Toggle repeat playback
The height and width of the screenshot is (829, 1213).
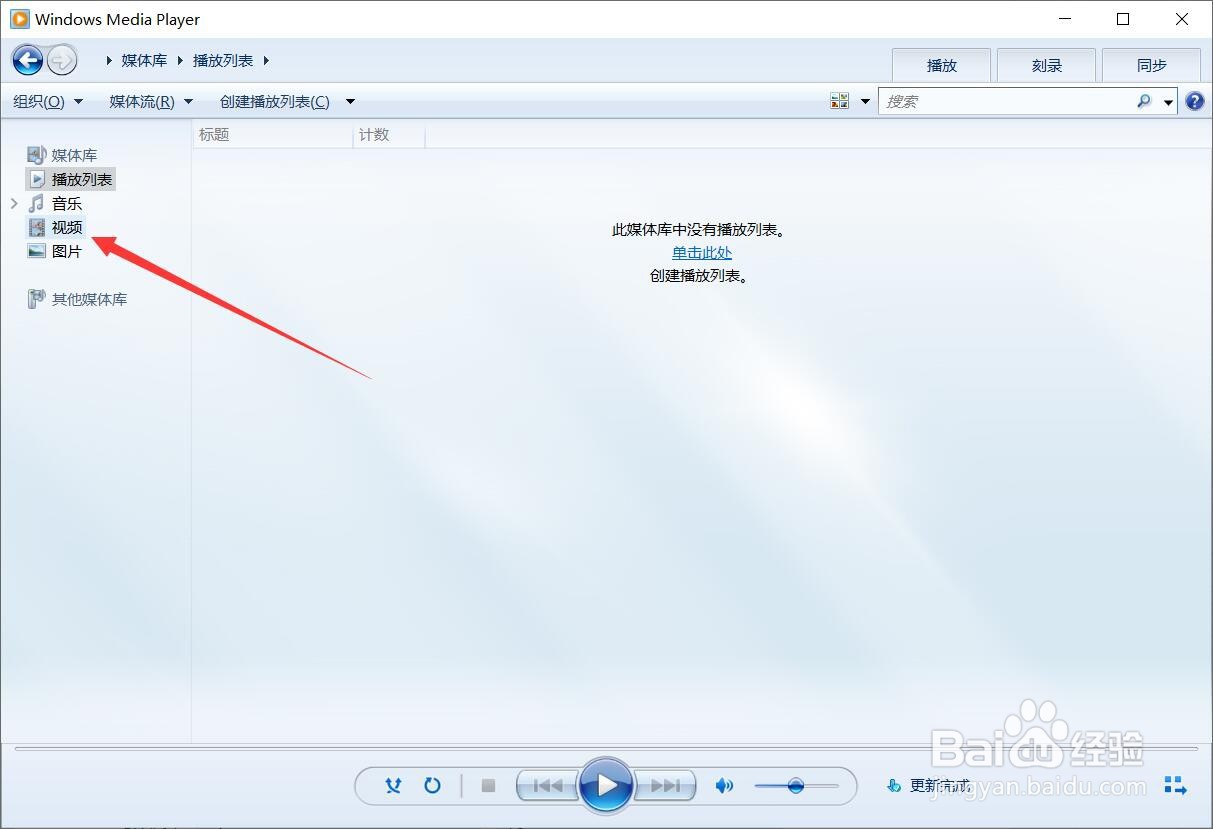pos(432,786)
